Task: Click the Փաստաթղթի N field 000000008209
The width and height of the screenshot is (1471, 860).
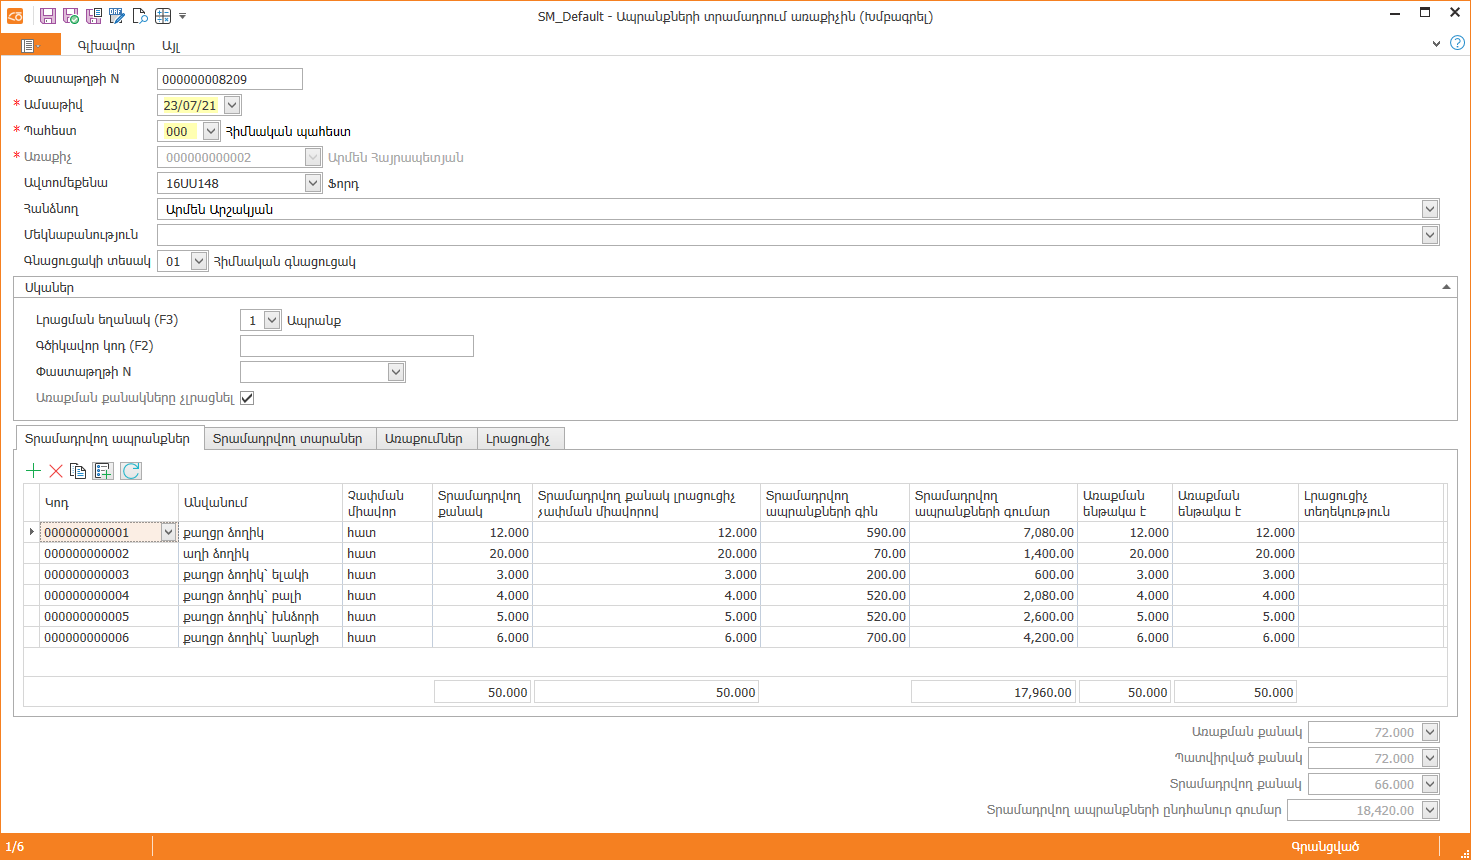Action: pyautogui.click(x=229, y=79)
